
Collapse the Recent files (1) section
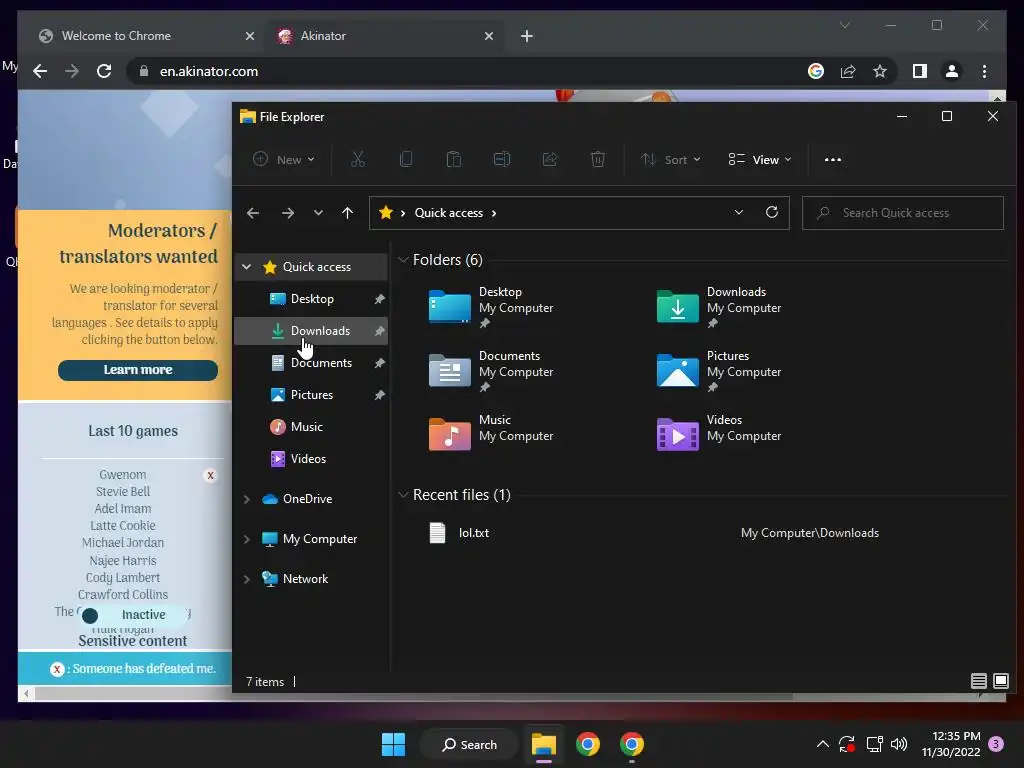[403, 495]
